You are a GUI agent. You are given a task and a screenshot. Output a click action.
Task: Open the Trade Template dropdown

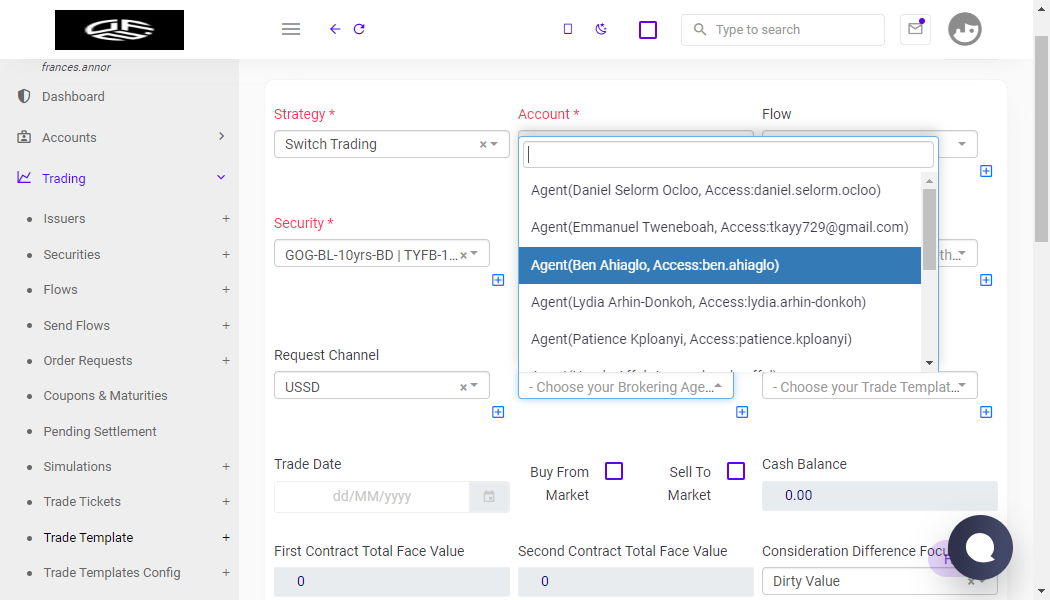click(869, 386)
